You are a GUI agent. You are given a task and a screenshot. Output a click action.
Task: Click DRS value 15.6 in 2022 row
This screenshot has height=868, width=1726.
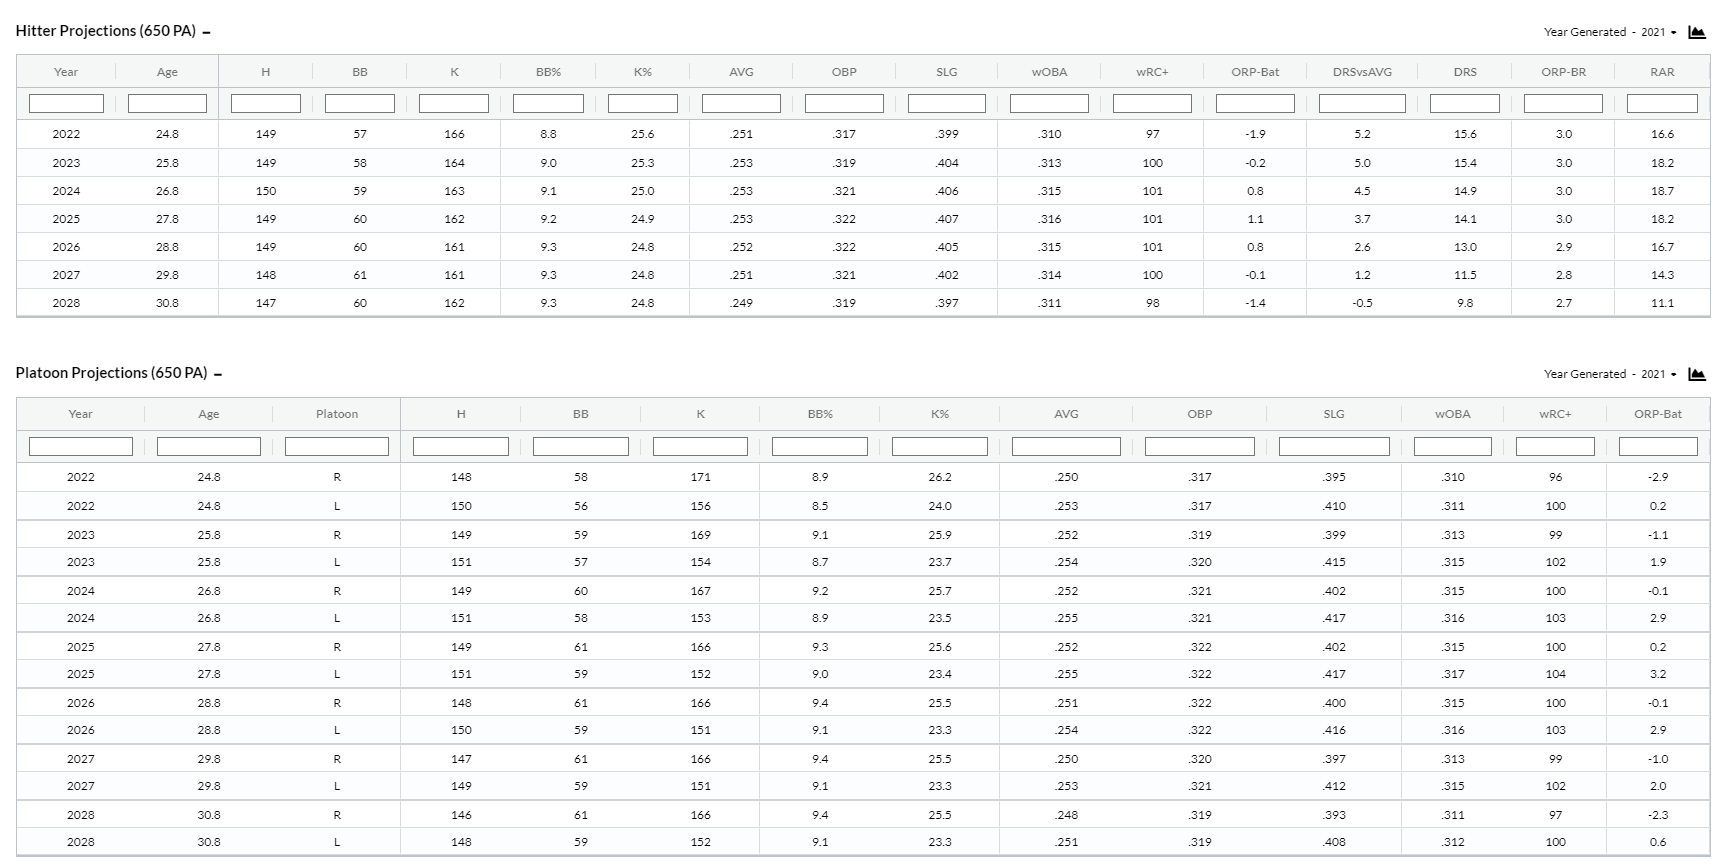tap(1465, 134)
